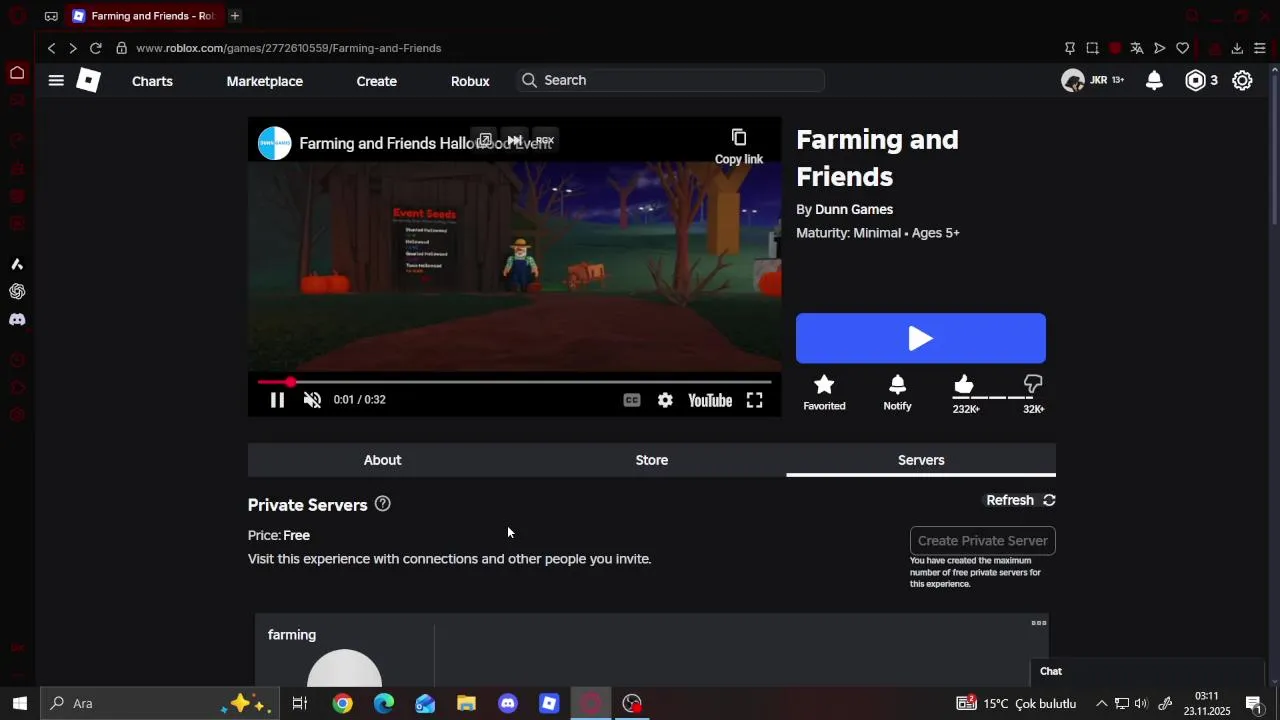
Task: Open the Robux balance icon
Action: coord(1196,81)
